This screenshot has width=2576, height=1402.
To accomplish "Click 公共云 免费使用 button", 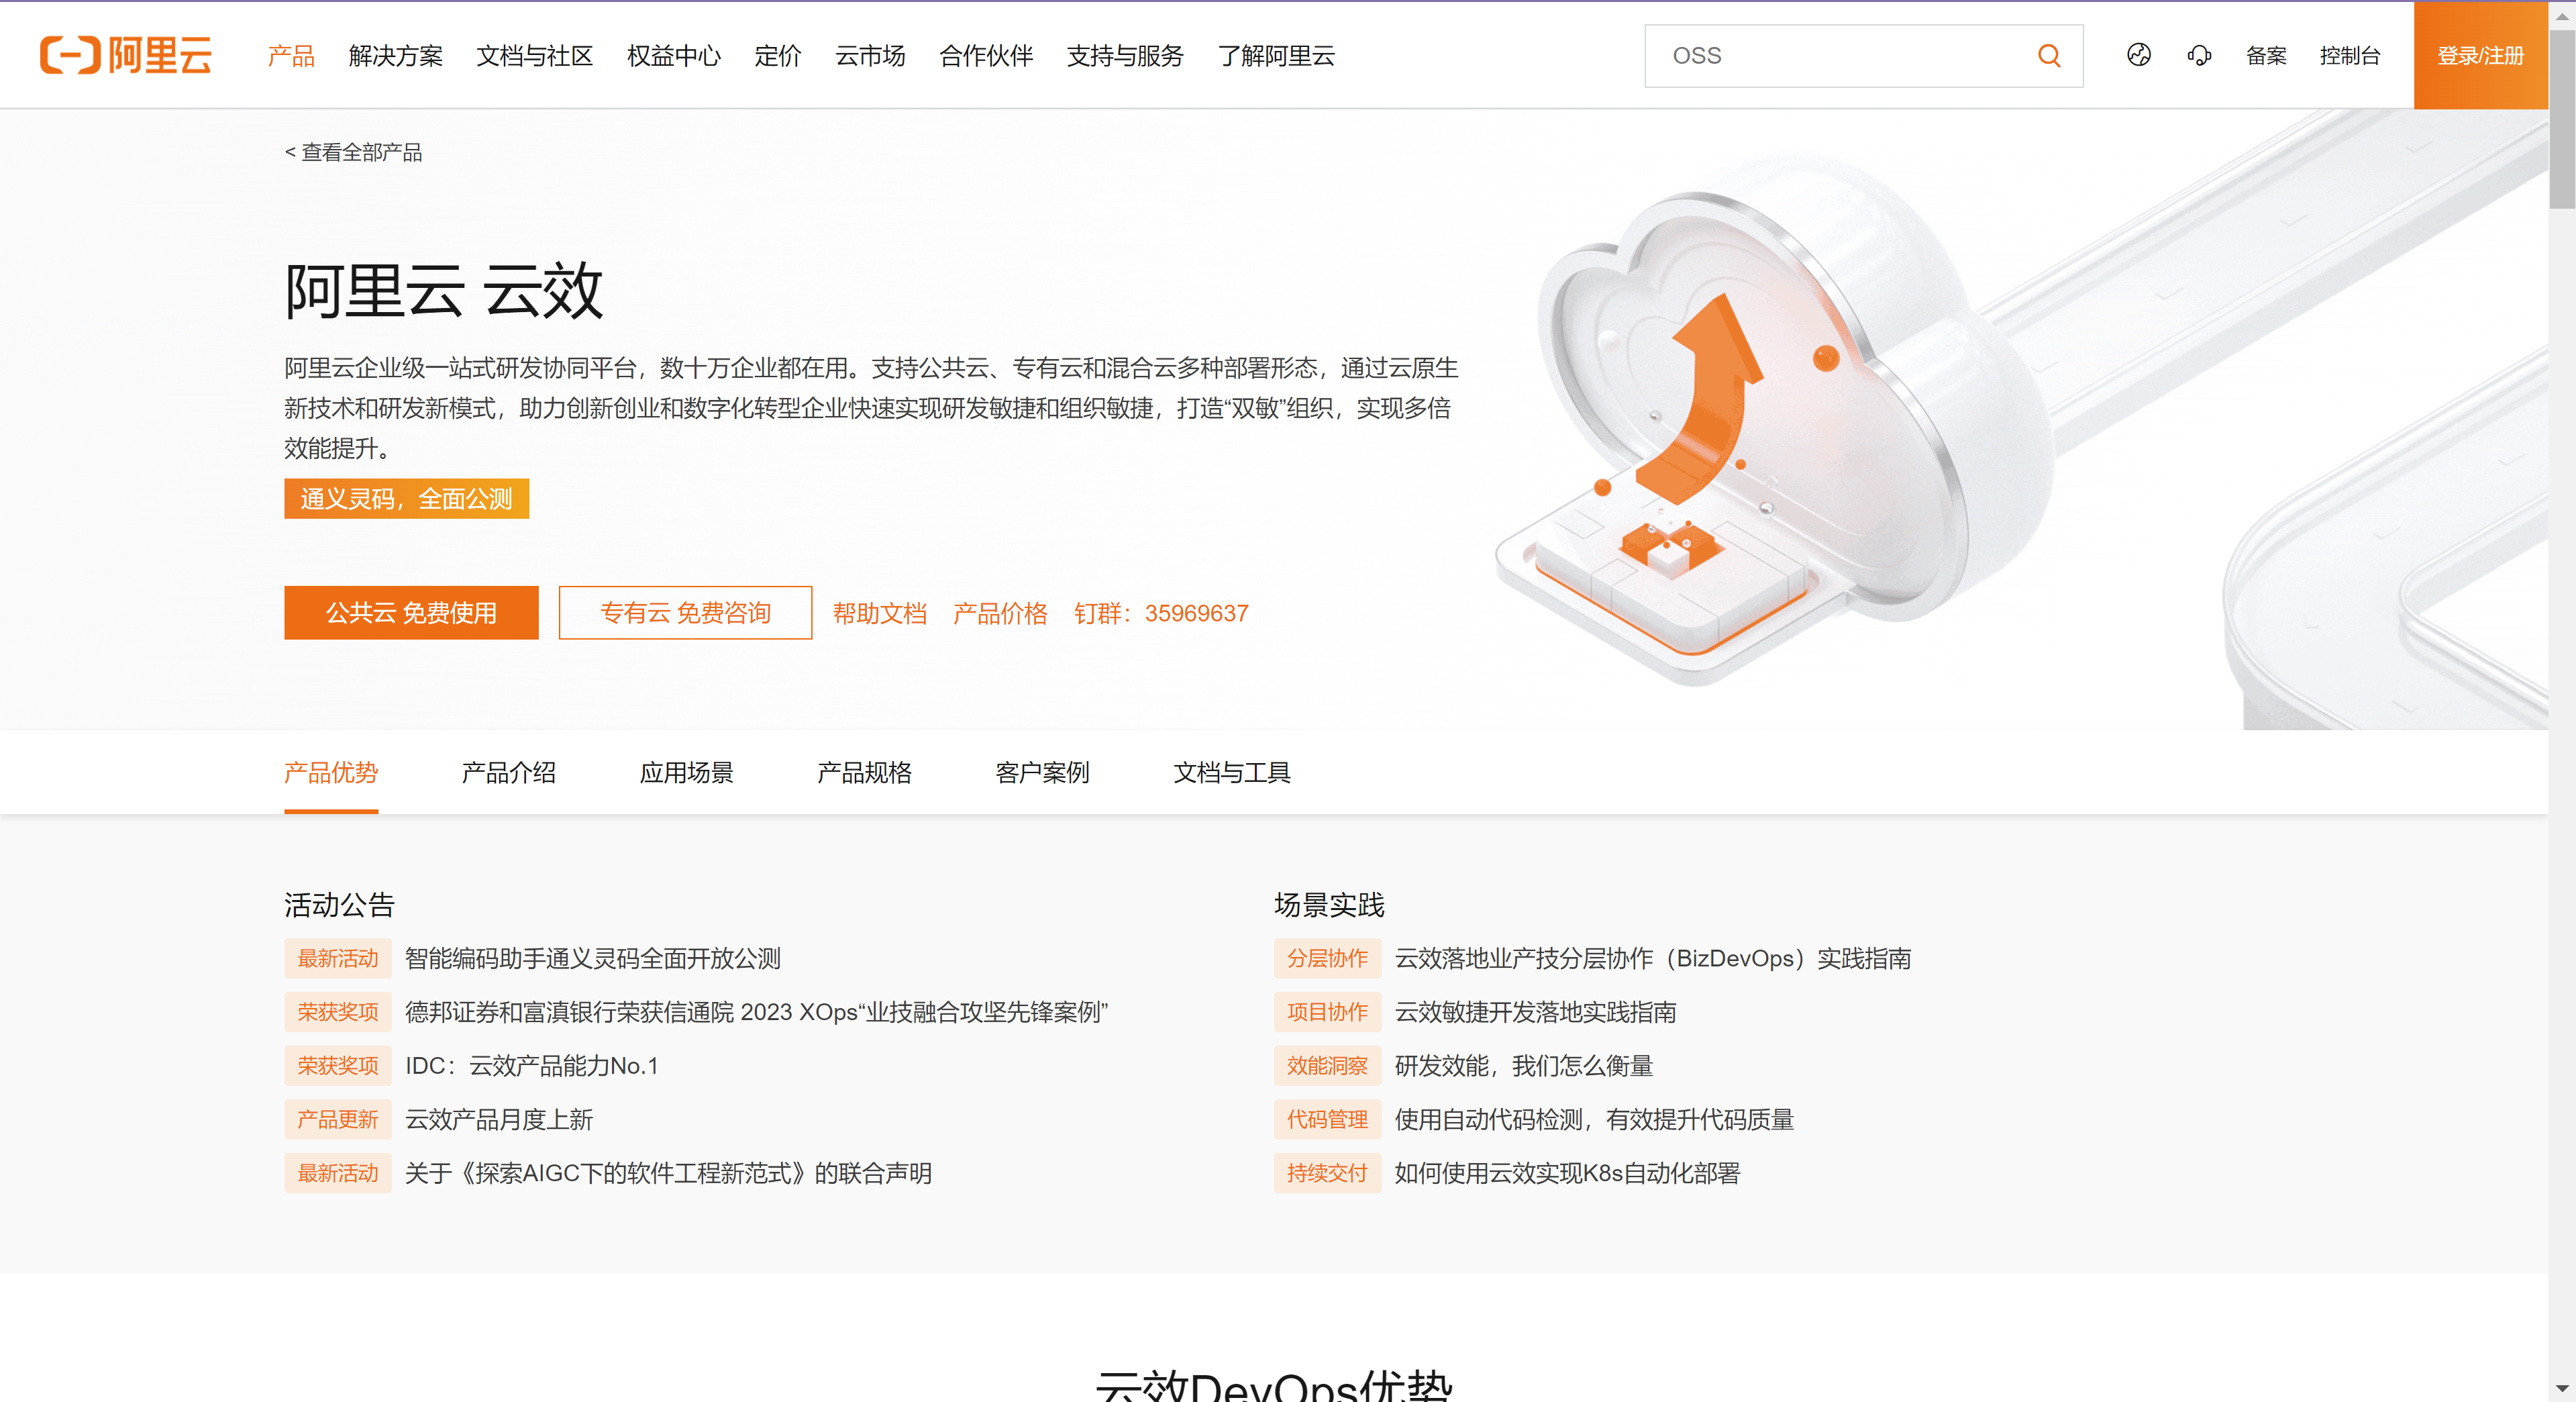I will pos(411,613).
